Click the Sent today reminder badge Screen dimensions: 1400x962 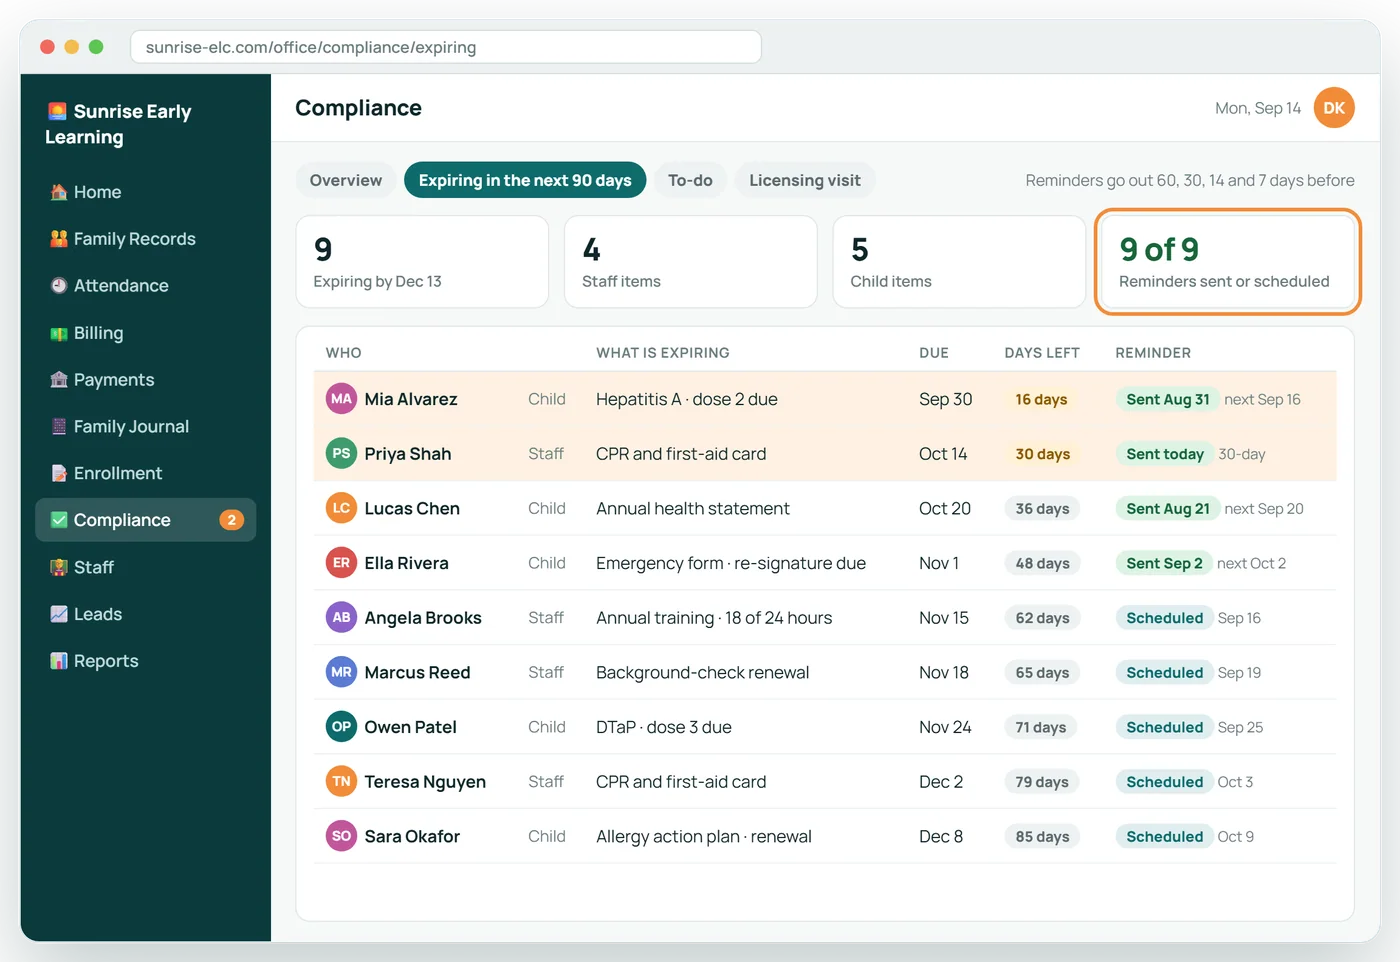1165,454
